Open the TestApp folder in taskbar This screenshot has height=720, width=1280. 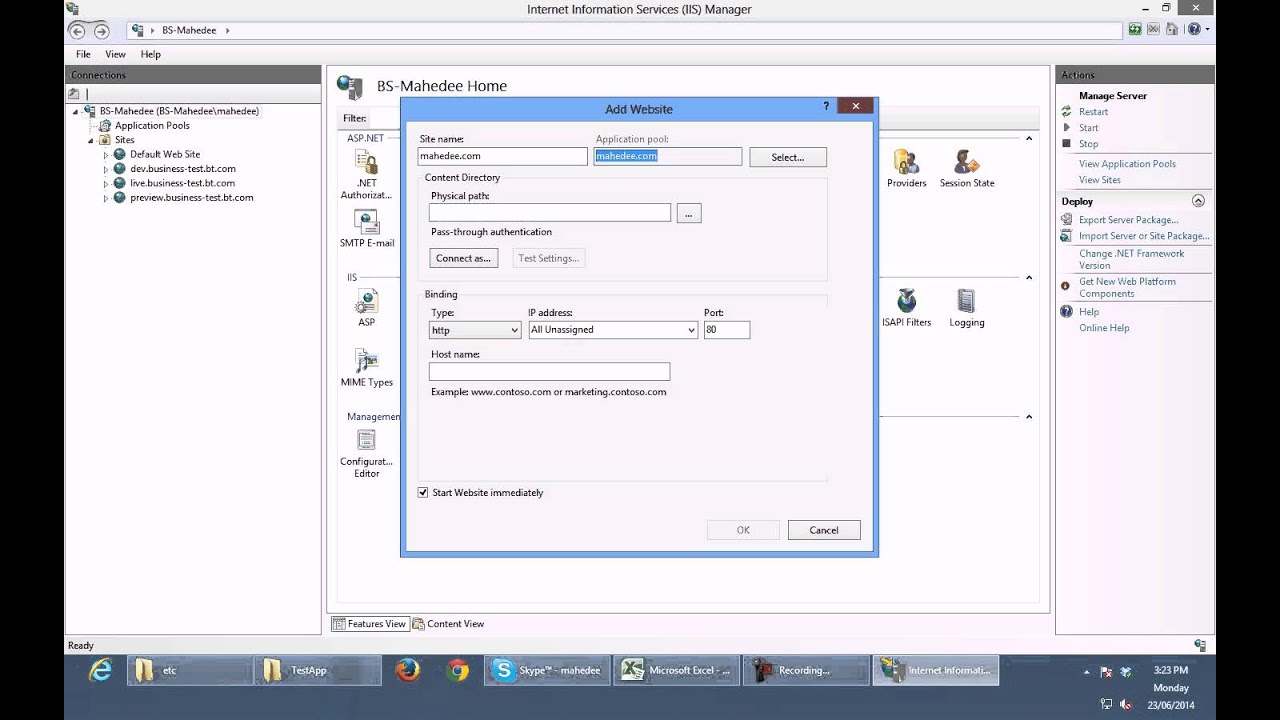click(317, 670)
